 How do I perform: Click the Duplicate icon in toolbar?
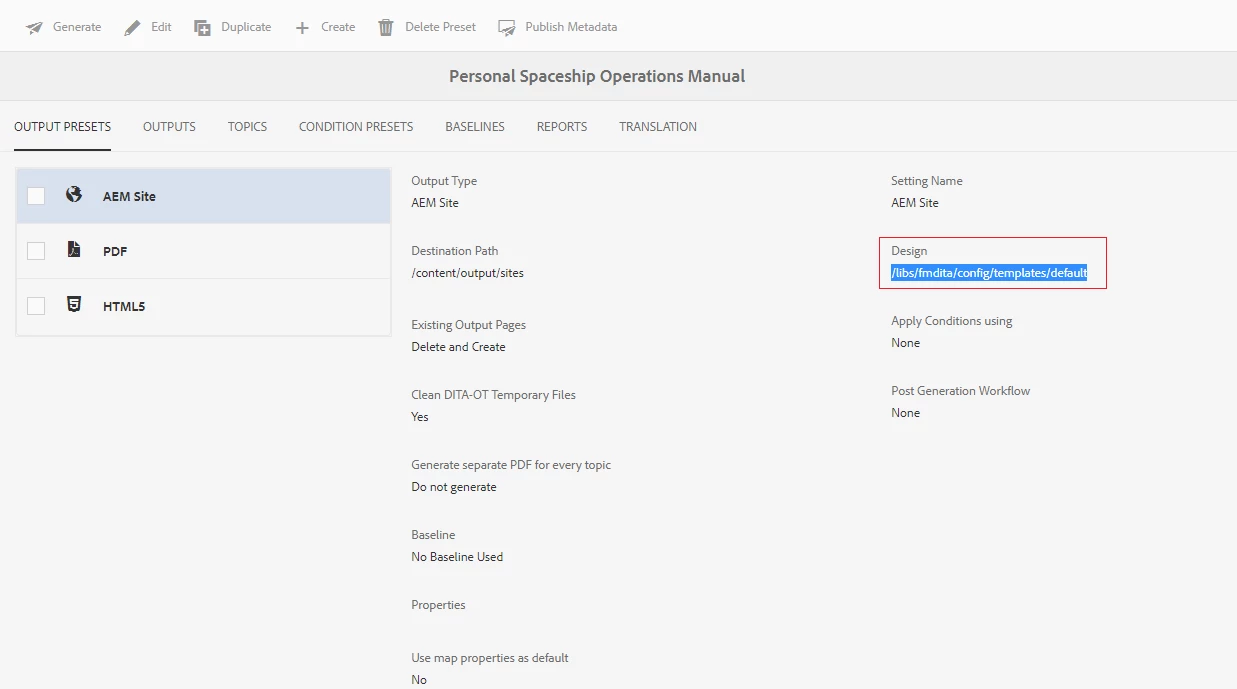click(203, 28)
